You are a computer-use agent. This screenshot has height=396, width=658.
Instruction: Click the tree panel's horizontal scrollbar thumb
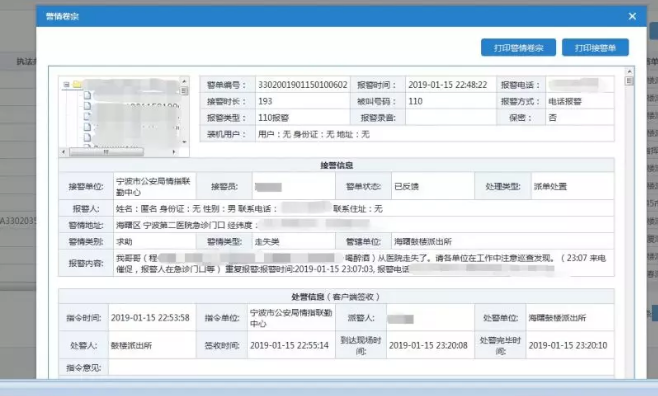pyautogui.click(x=106, y=151)
